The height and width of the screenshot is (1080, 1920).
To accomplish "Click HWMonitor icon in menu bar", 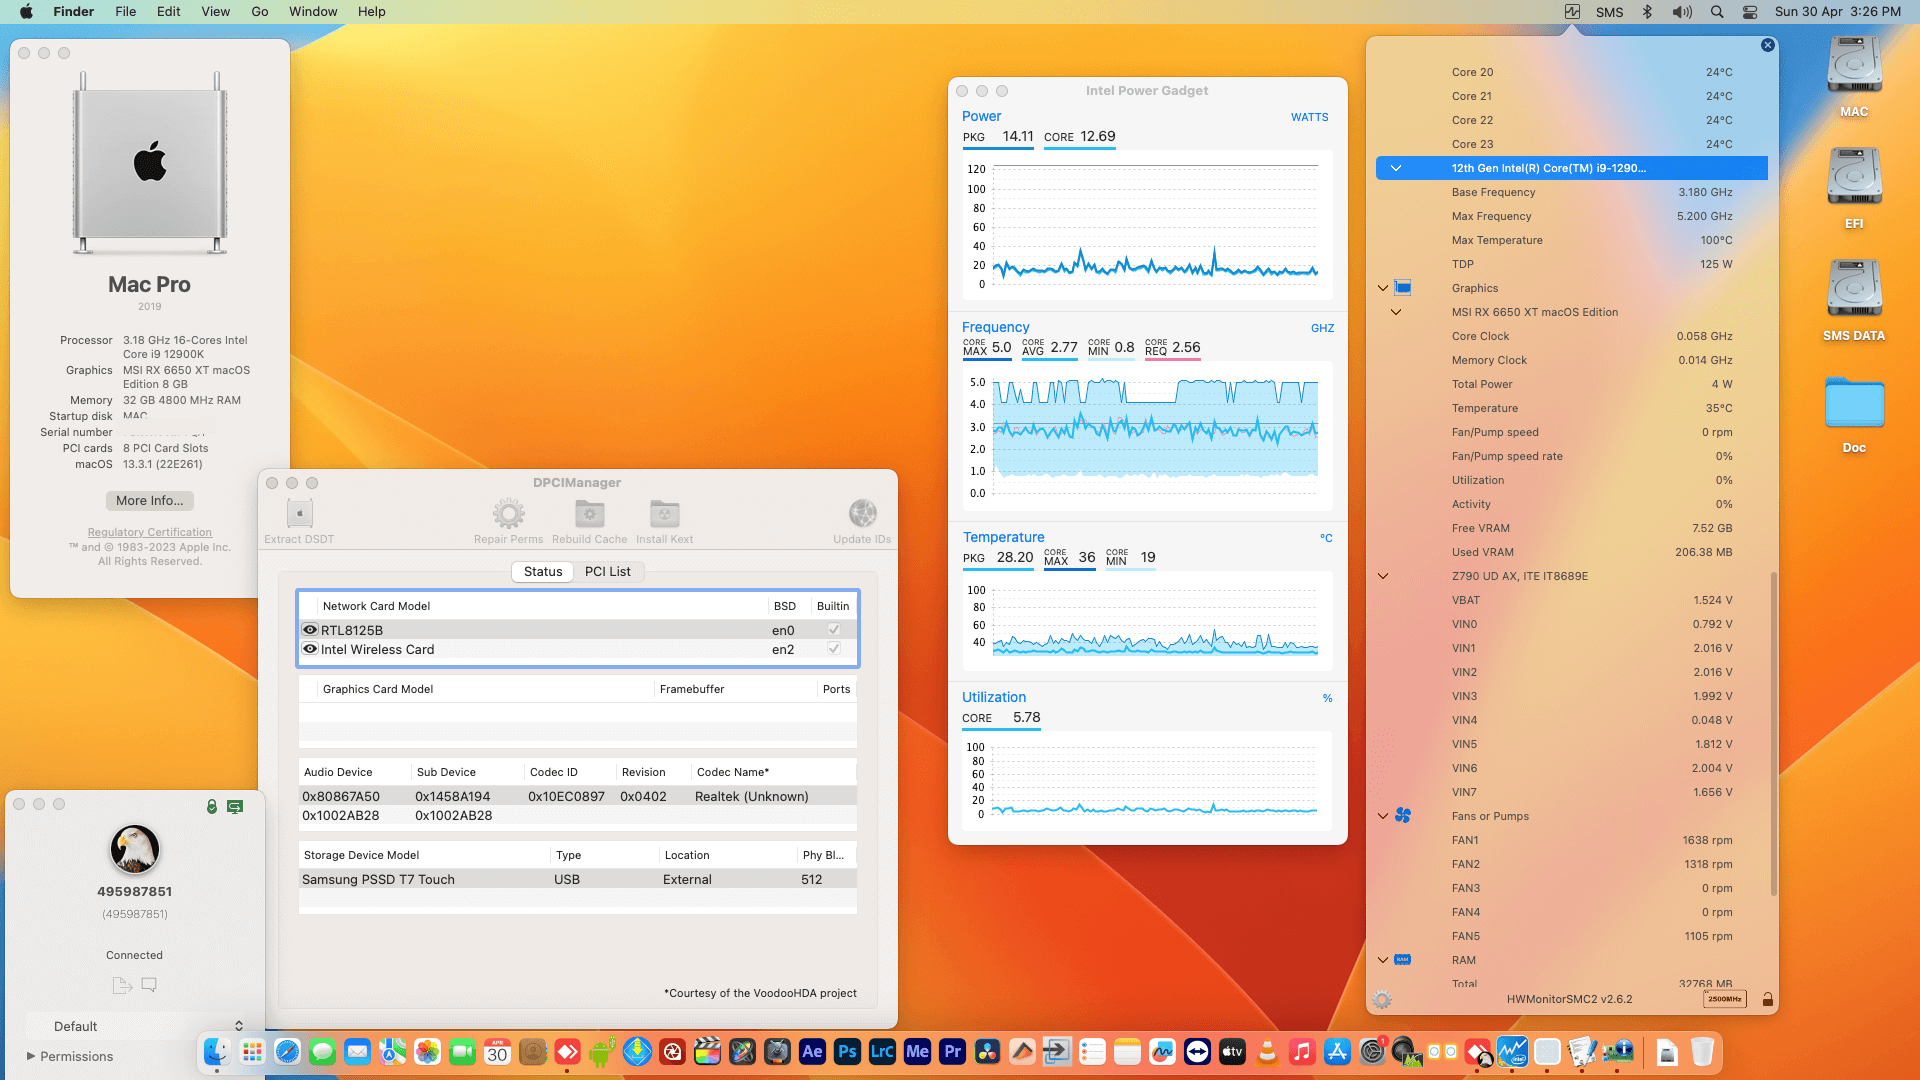I will (1572, 12).
